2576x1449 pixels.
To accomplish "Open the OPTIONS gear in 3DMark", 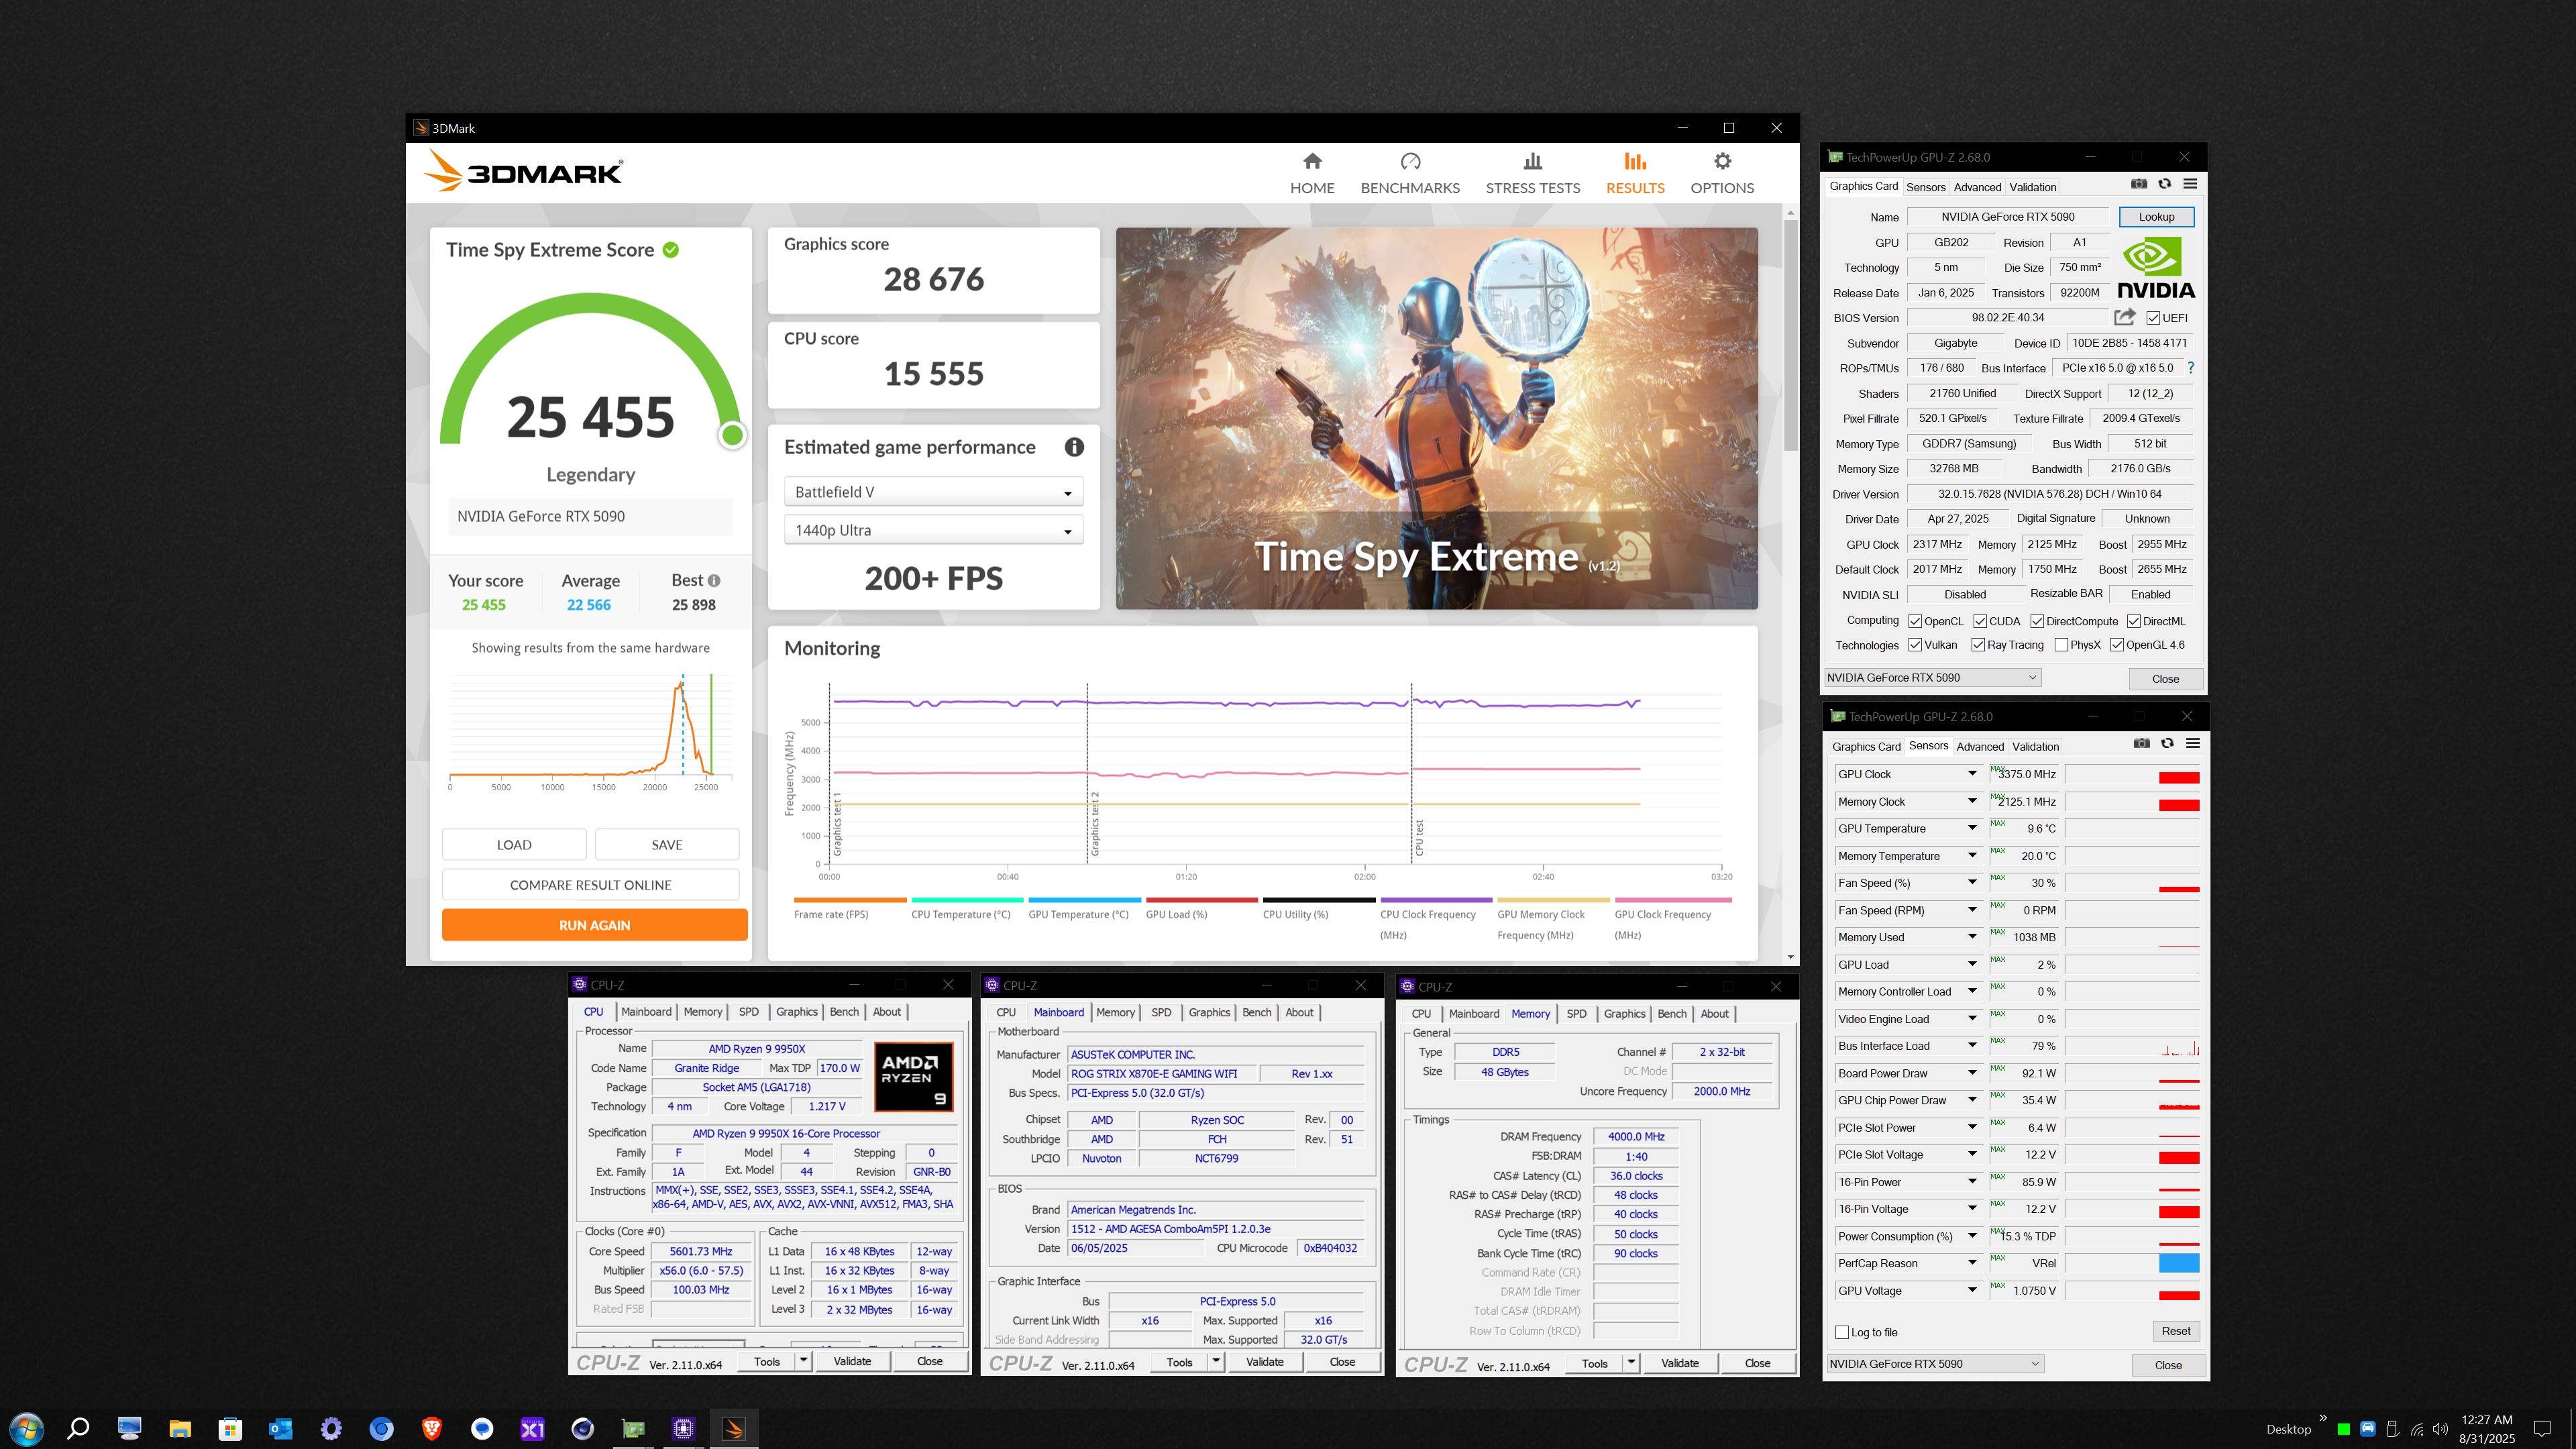I will click(1722, 173).
